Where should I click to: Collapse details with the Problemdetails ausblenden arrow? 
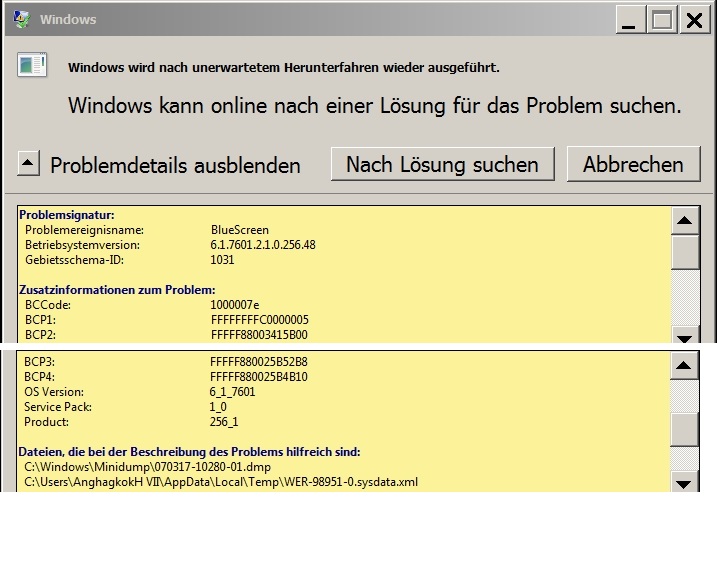pos(28,163)
